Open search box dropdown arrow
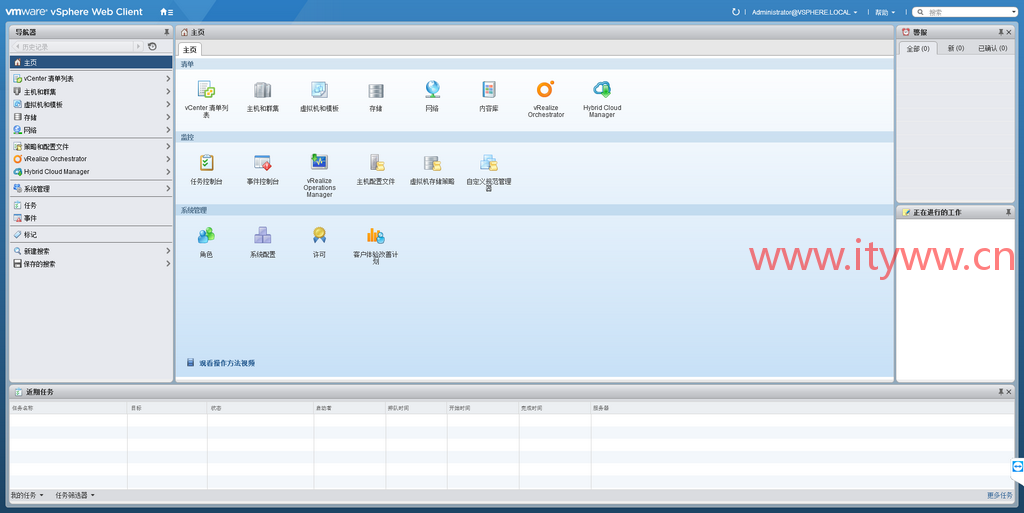 click(x=1014, y=12)
